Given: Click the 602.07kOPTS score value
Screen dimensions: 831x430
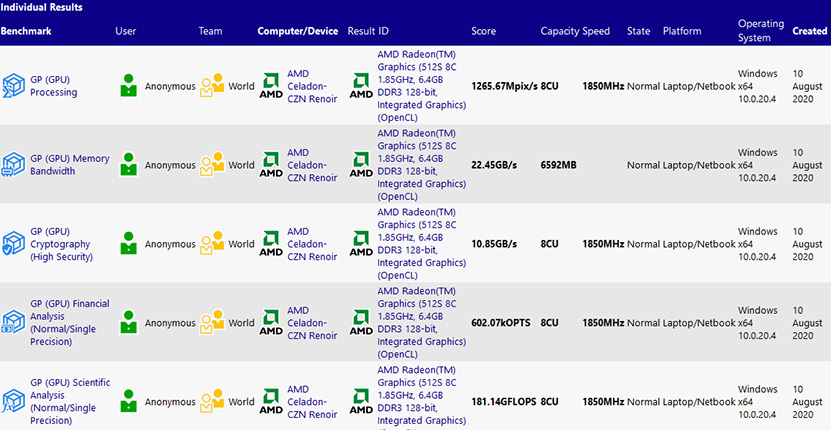Looking at the screenshot, I should click(x=501, y=323).
